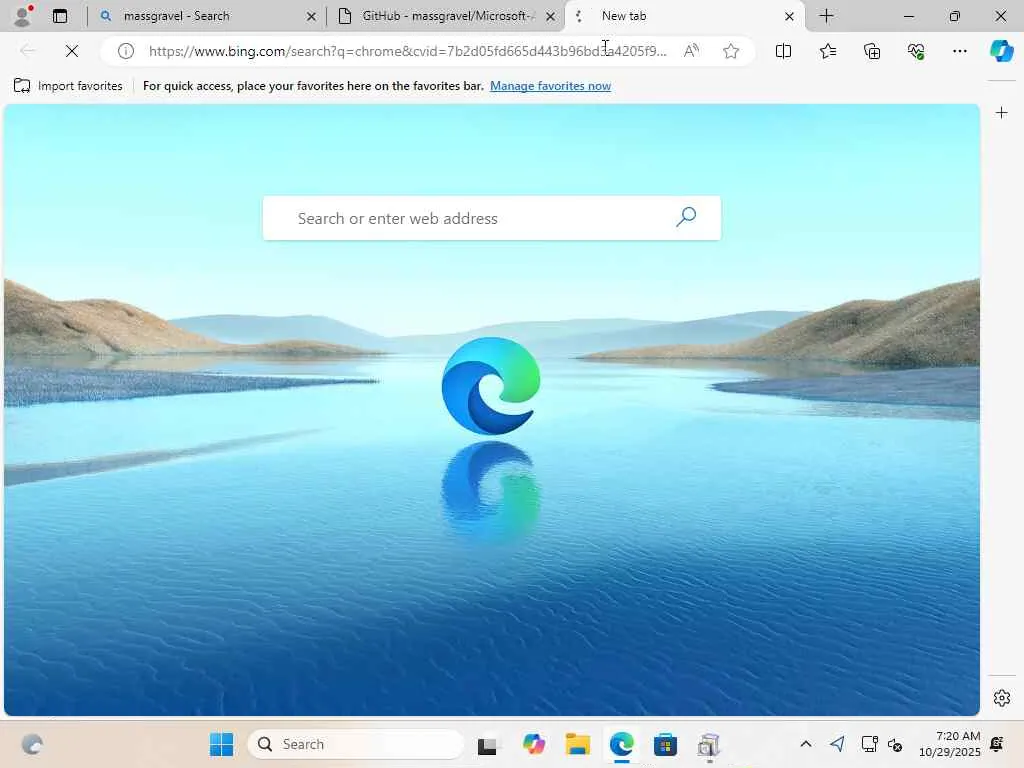1024x768 pixels.
Task: Open Task View on the taskbar
Action: pos(487,745)
